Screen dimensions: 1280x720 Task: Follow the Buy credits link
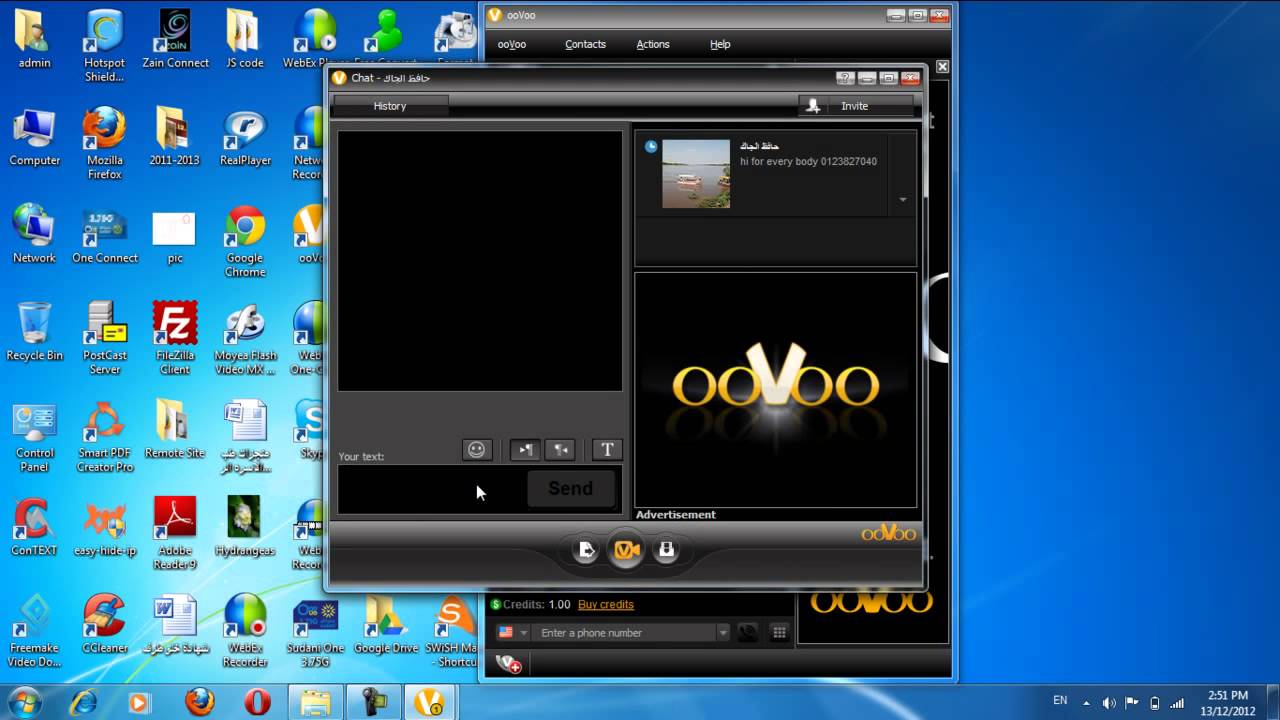[606, 604]
